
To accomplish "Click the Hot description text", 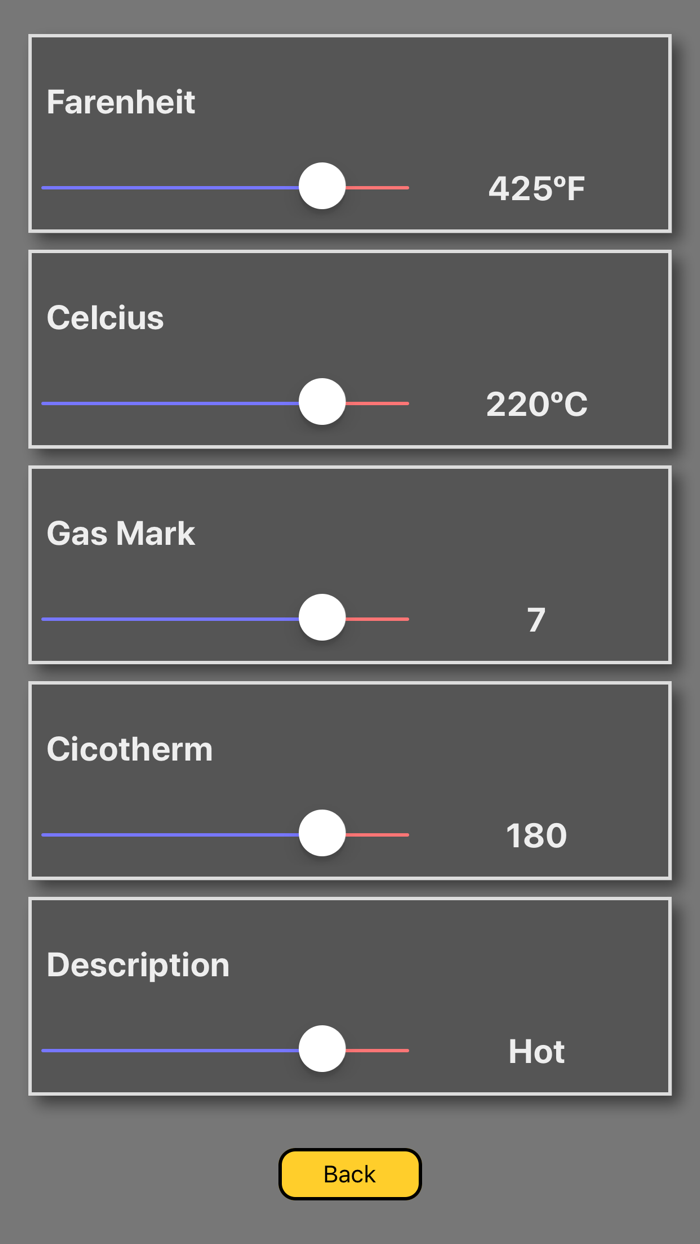I will point(536,1051).
